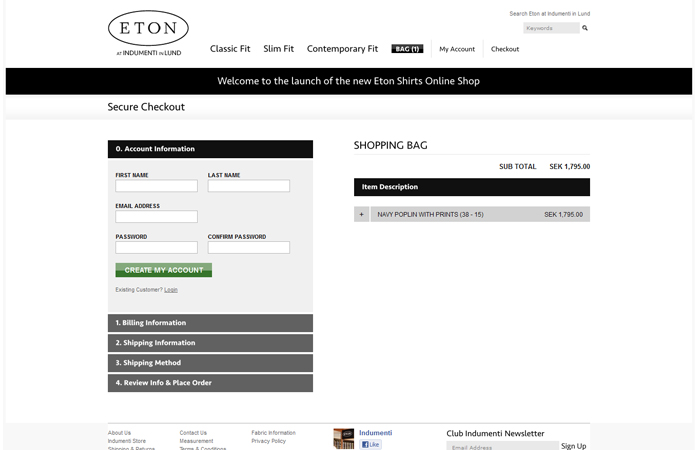
Task: Open the Classic Fit menu
Action: 230,49
